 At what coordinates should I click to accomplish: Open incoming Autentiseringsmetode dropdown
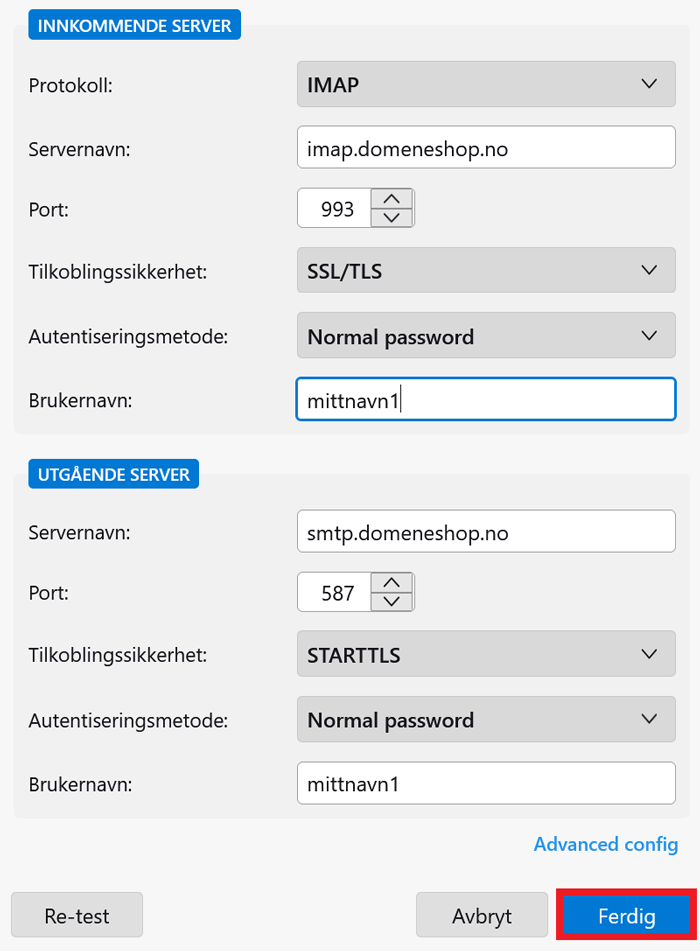(x=486, y=337)
